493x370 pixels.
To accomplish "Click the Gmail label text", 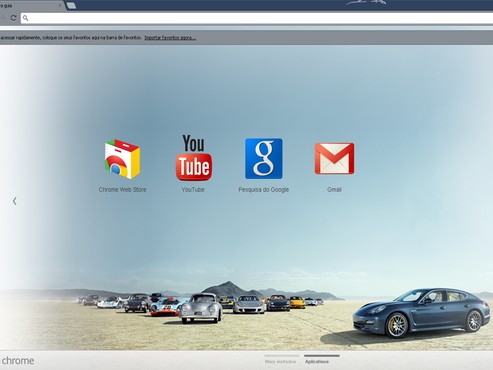I will point(334,189).
